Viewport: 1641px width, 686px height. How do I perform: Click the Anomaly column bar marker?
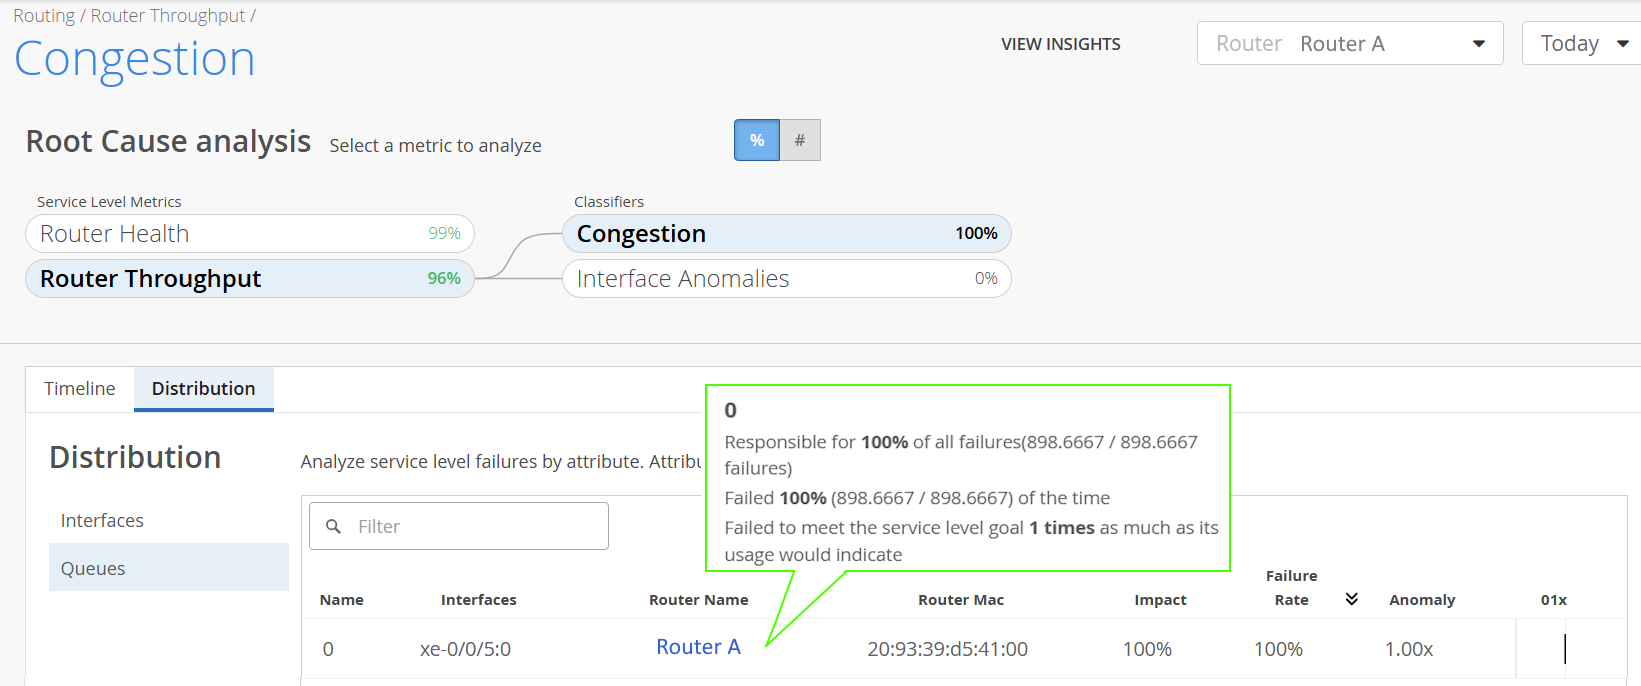pyautogui.click(x=1565, y=649)
